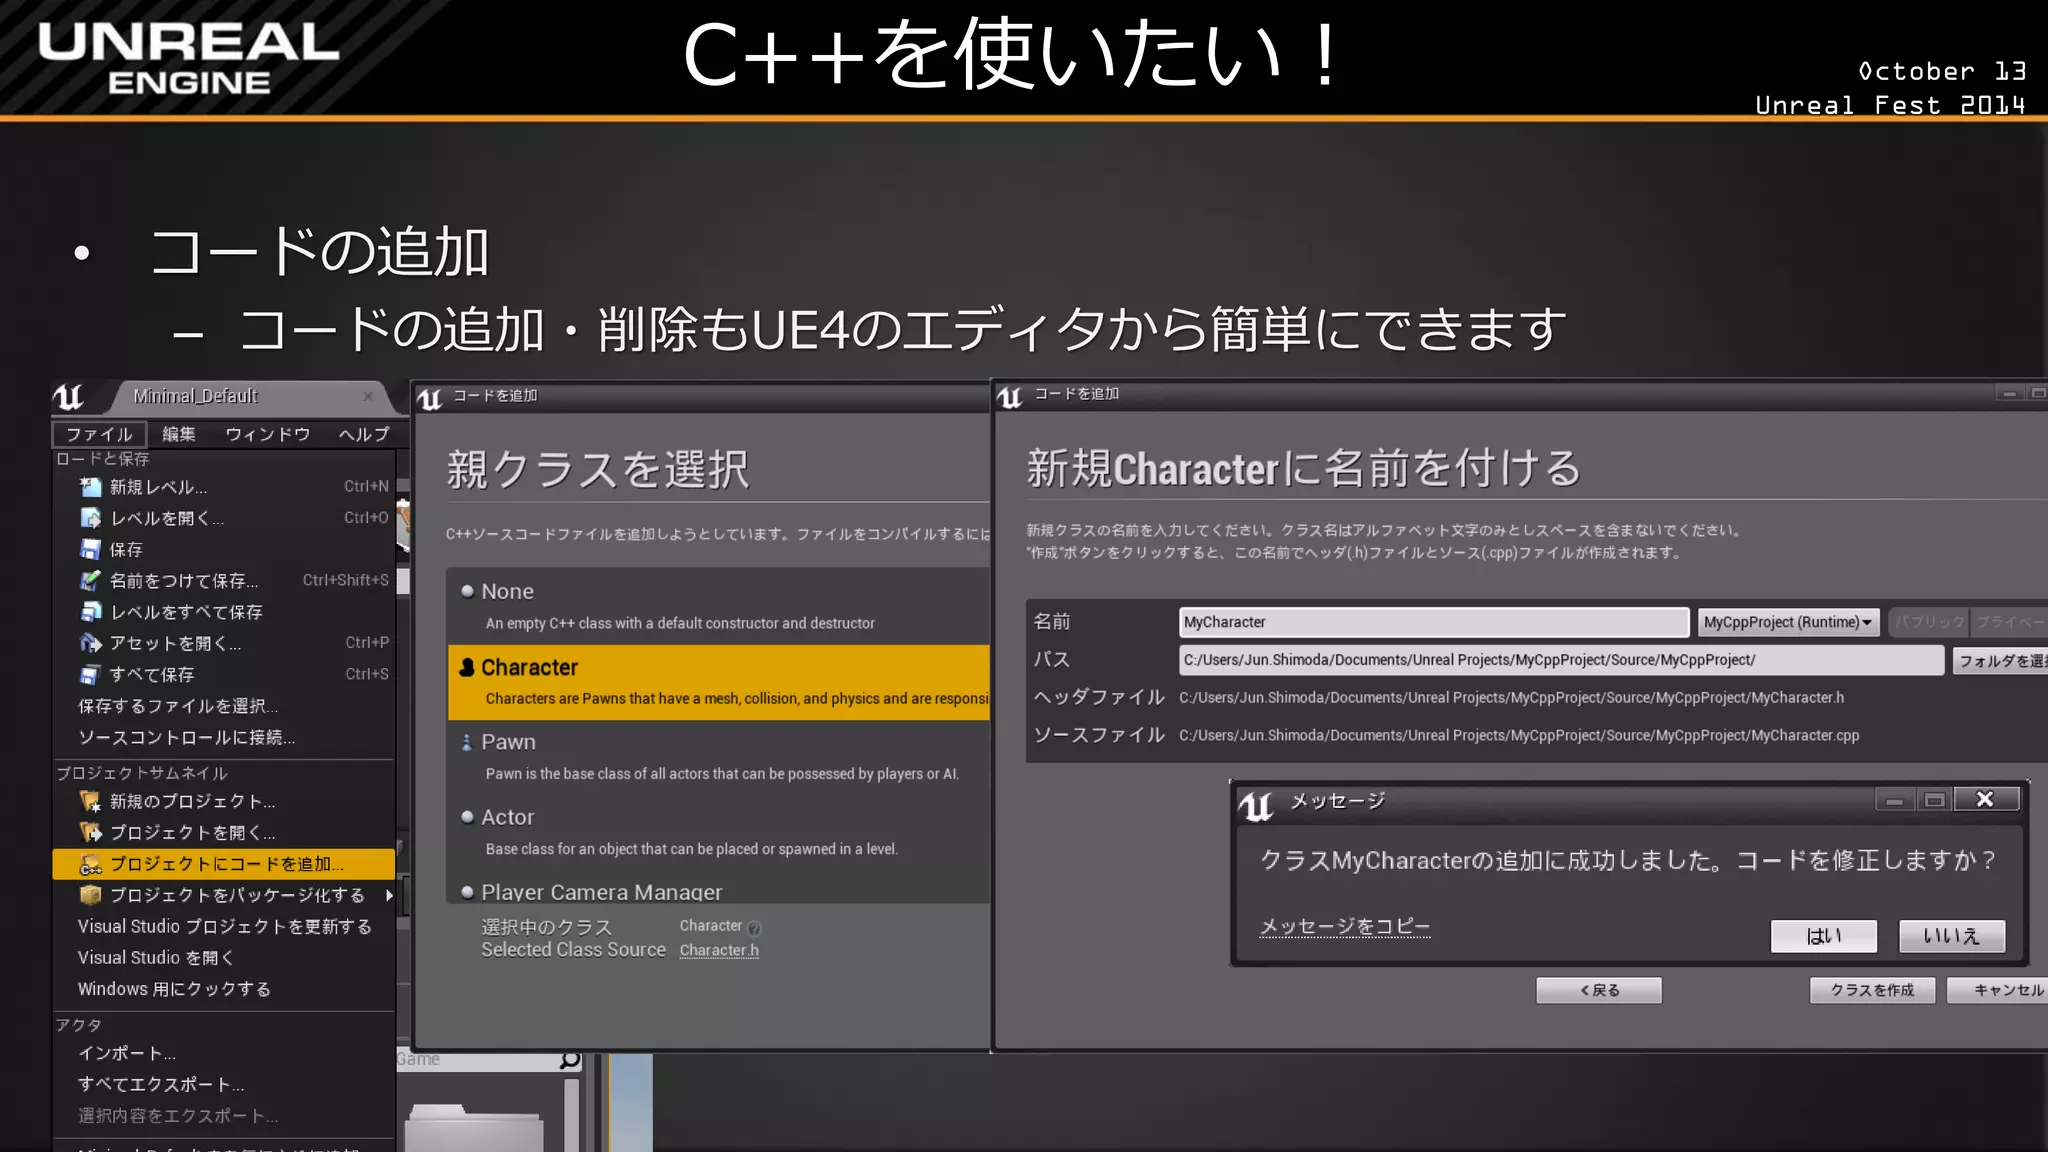Screen dimensions: 2048x1152
Task: Choose the Pawn parent class row
Action: (x=718, y=757)
